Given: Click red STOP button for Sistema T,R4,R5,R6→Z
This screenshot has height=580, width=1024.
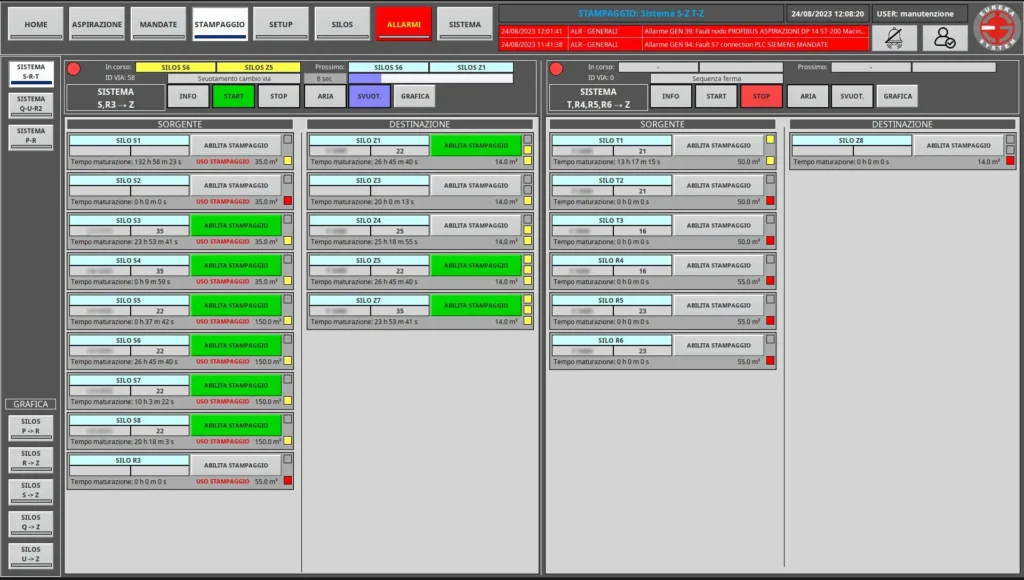Looking at the screenshot, I should coord(761,96).
